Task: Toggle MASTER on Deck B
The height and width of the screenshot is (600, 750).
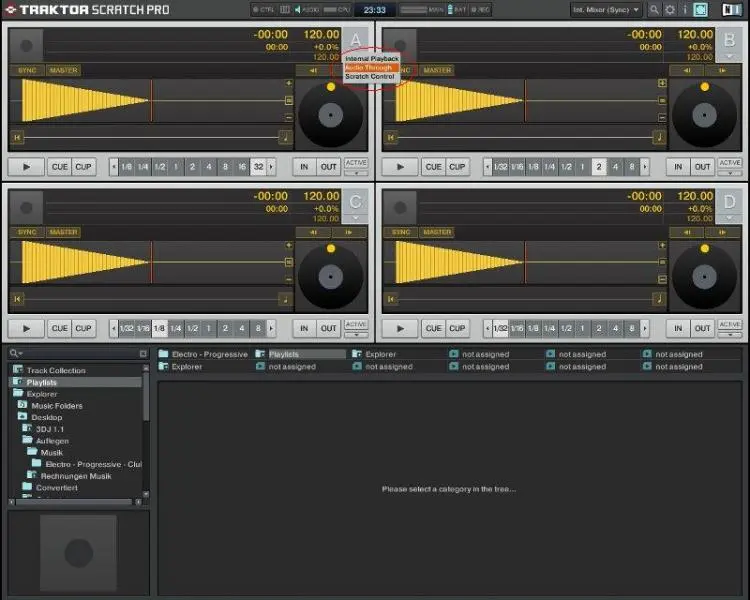Action: click(437, 70)
